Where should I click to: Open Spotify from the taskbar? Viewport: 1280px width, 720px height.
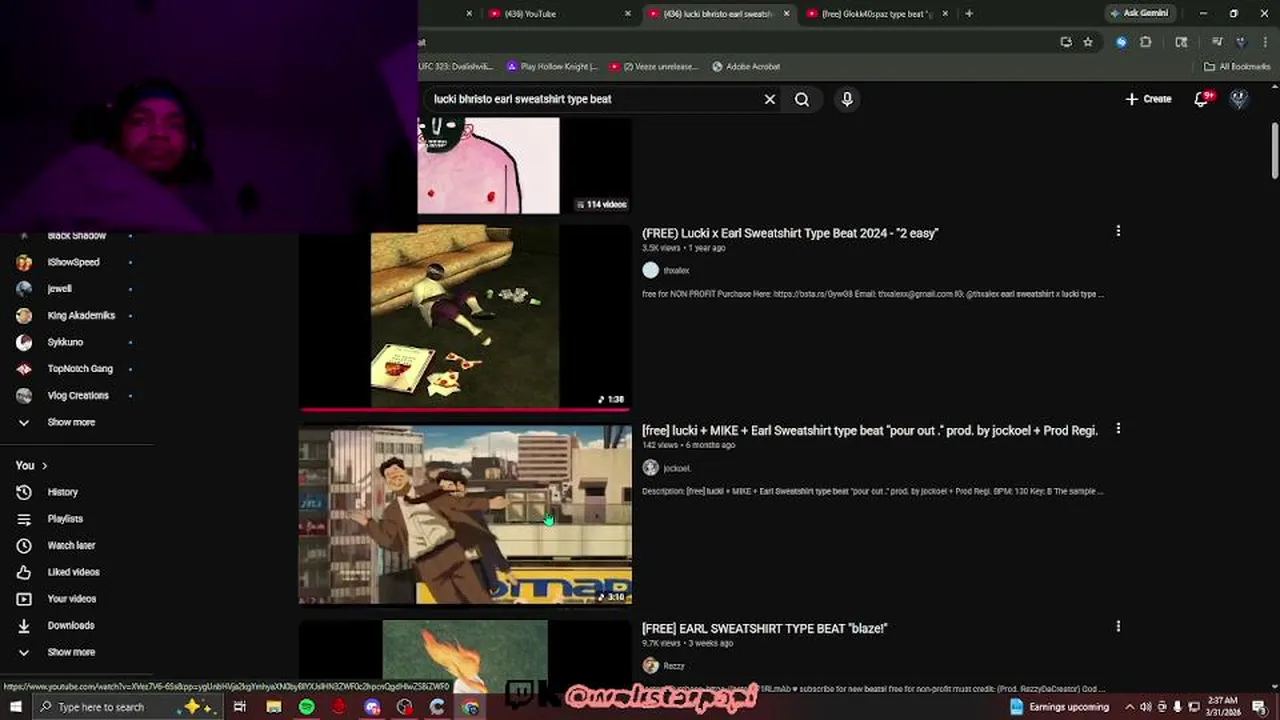(x=306, y=707)
